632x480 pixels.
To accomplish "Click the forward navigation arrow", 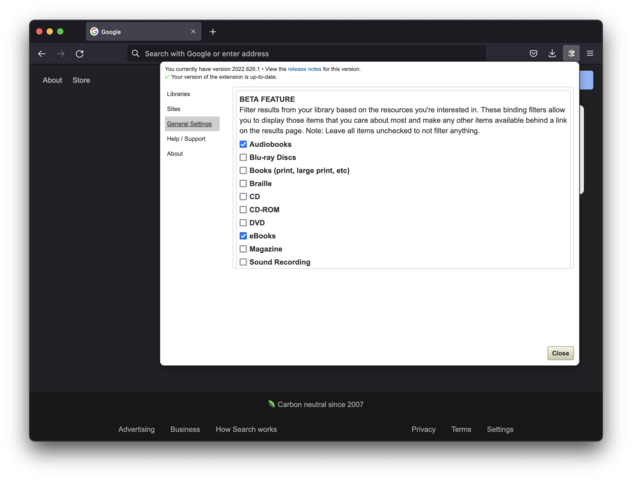I will pos(60,54).
